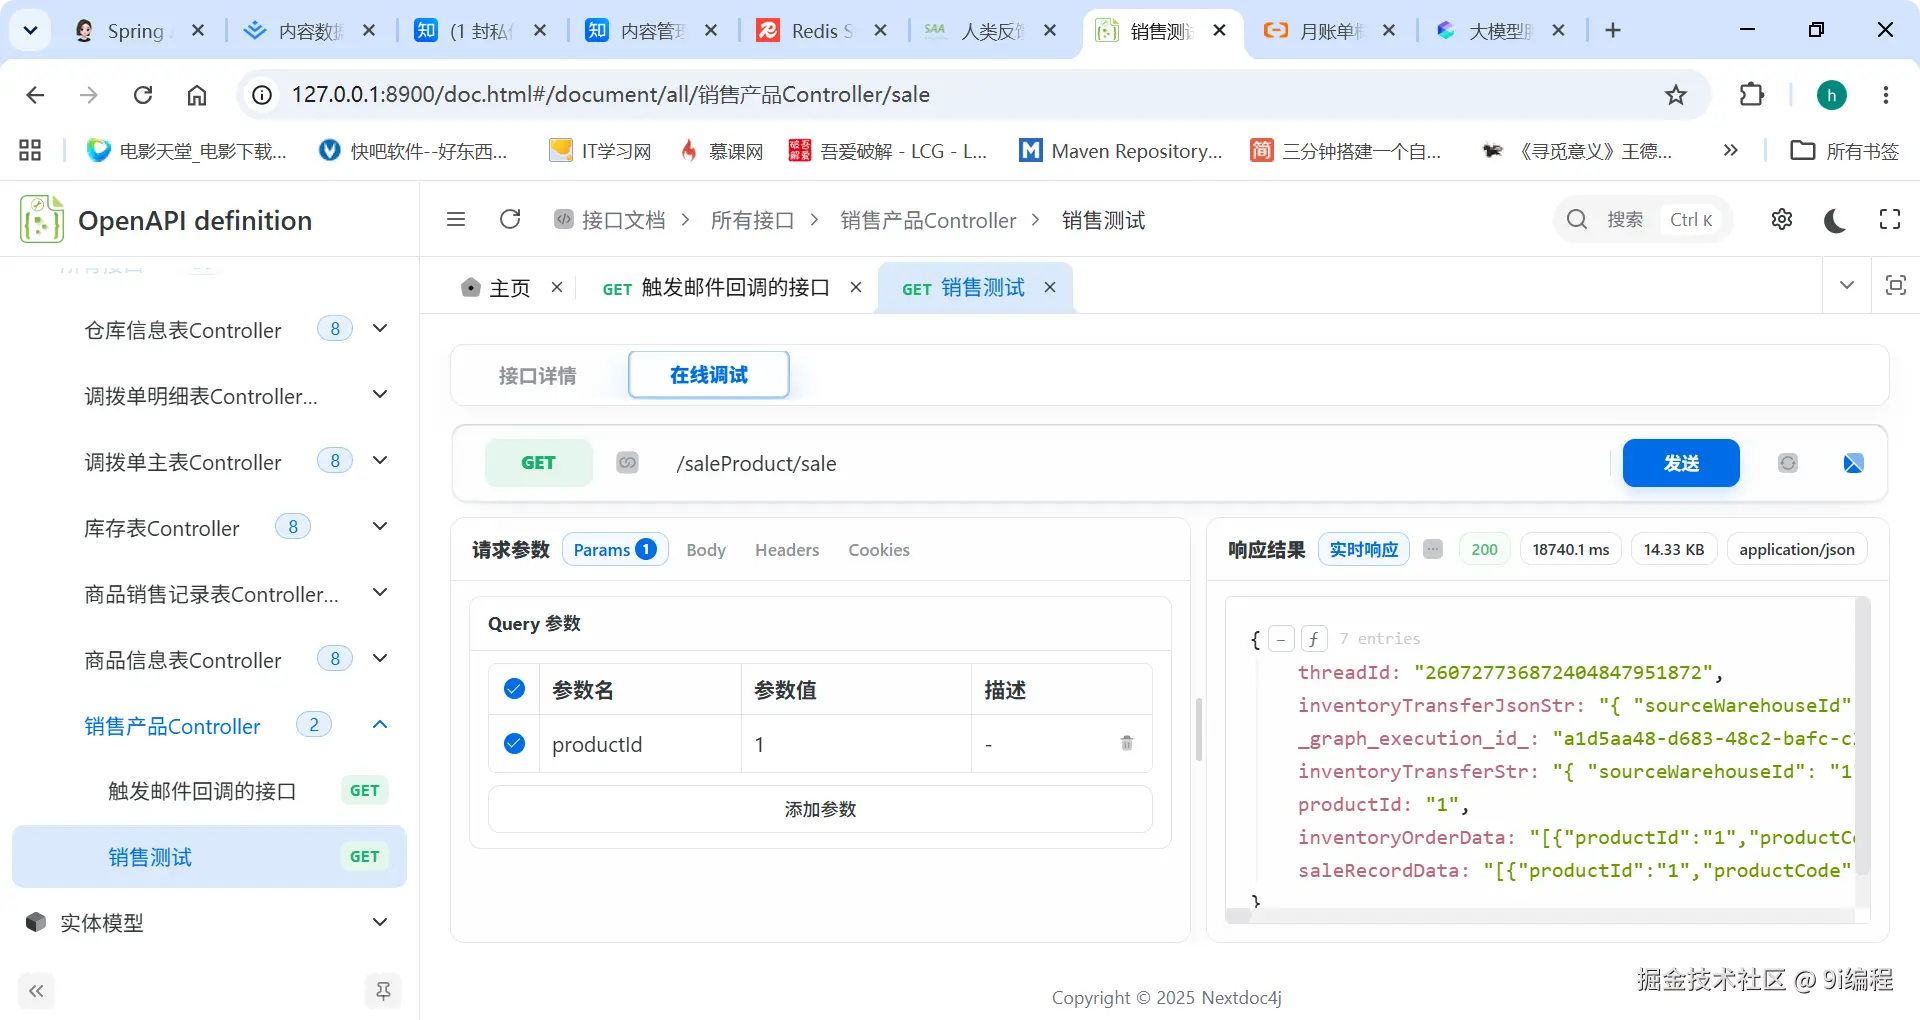Switch to Body request tab
This screenshot has height=1020, width=1920.
tap(706, 549)
